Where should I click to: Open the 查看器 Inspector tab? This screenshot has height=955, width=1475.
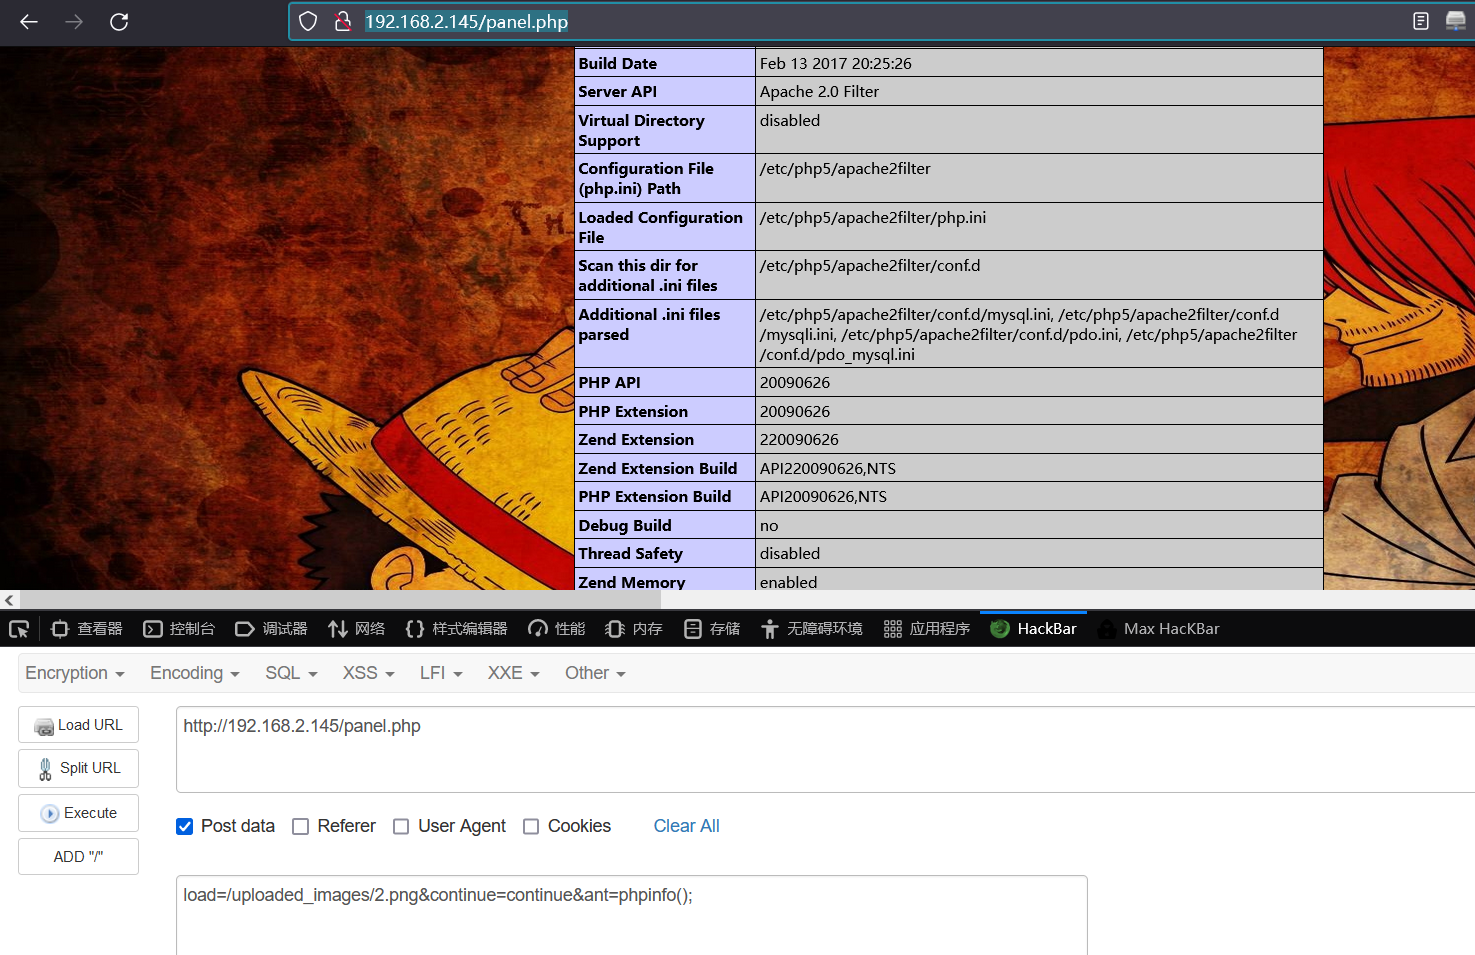[87, 629]
